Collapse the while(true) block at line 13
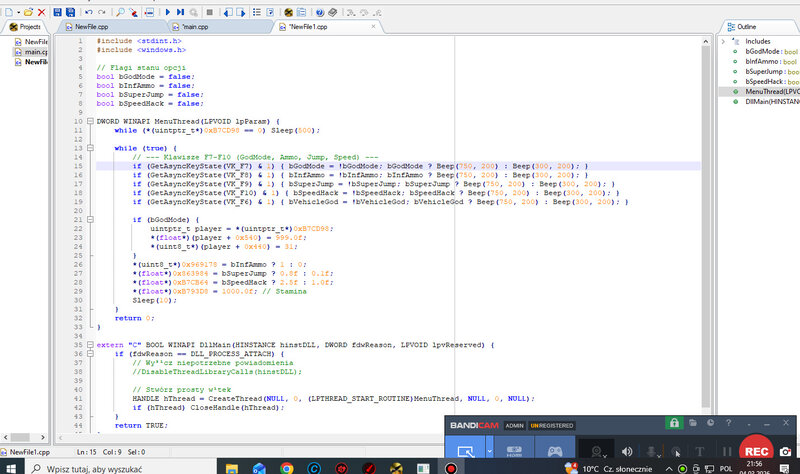Screen dimensions: 800x474 [x=88, y=147]
